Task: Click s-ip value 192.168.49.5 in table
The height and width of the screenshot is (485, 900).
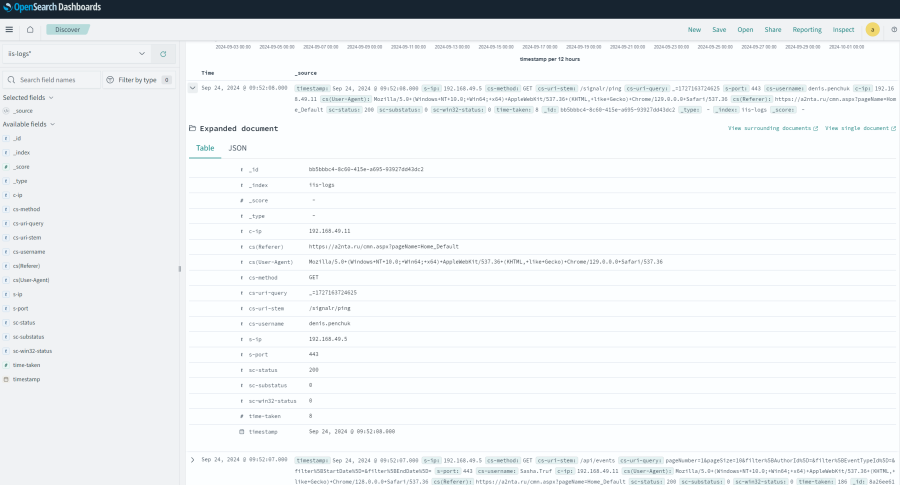Action: coord(328,339)
